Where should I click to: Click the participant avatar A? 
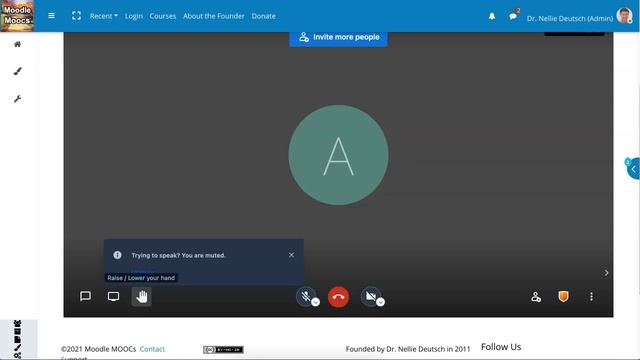click(338, 155)
